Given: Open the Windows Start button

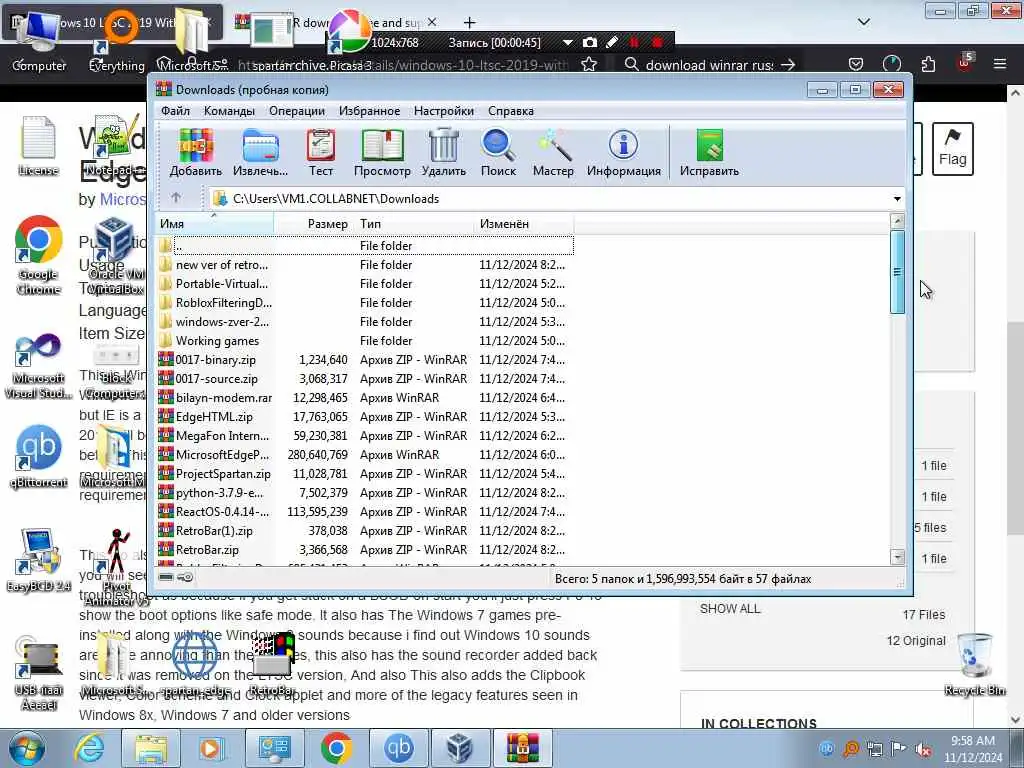Looking at the screenshot, I should tap(27, 748).
